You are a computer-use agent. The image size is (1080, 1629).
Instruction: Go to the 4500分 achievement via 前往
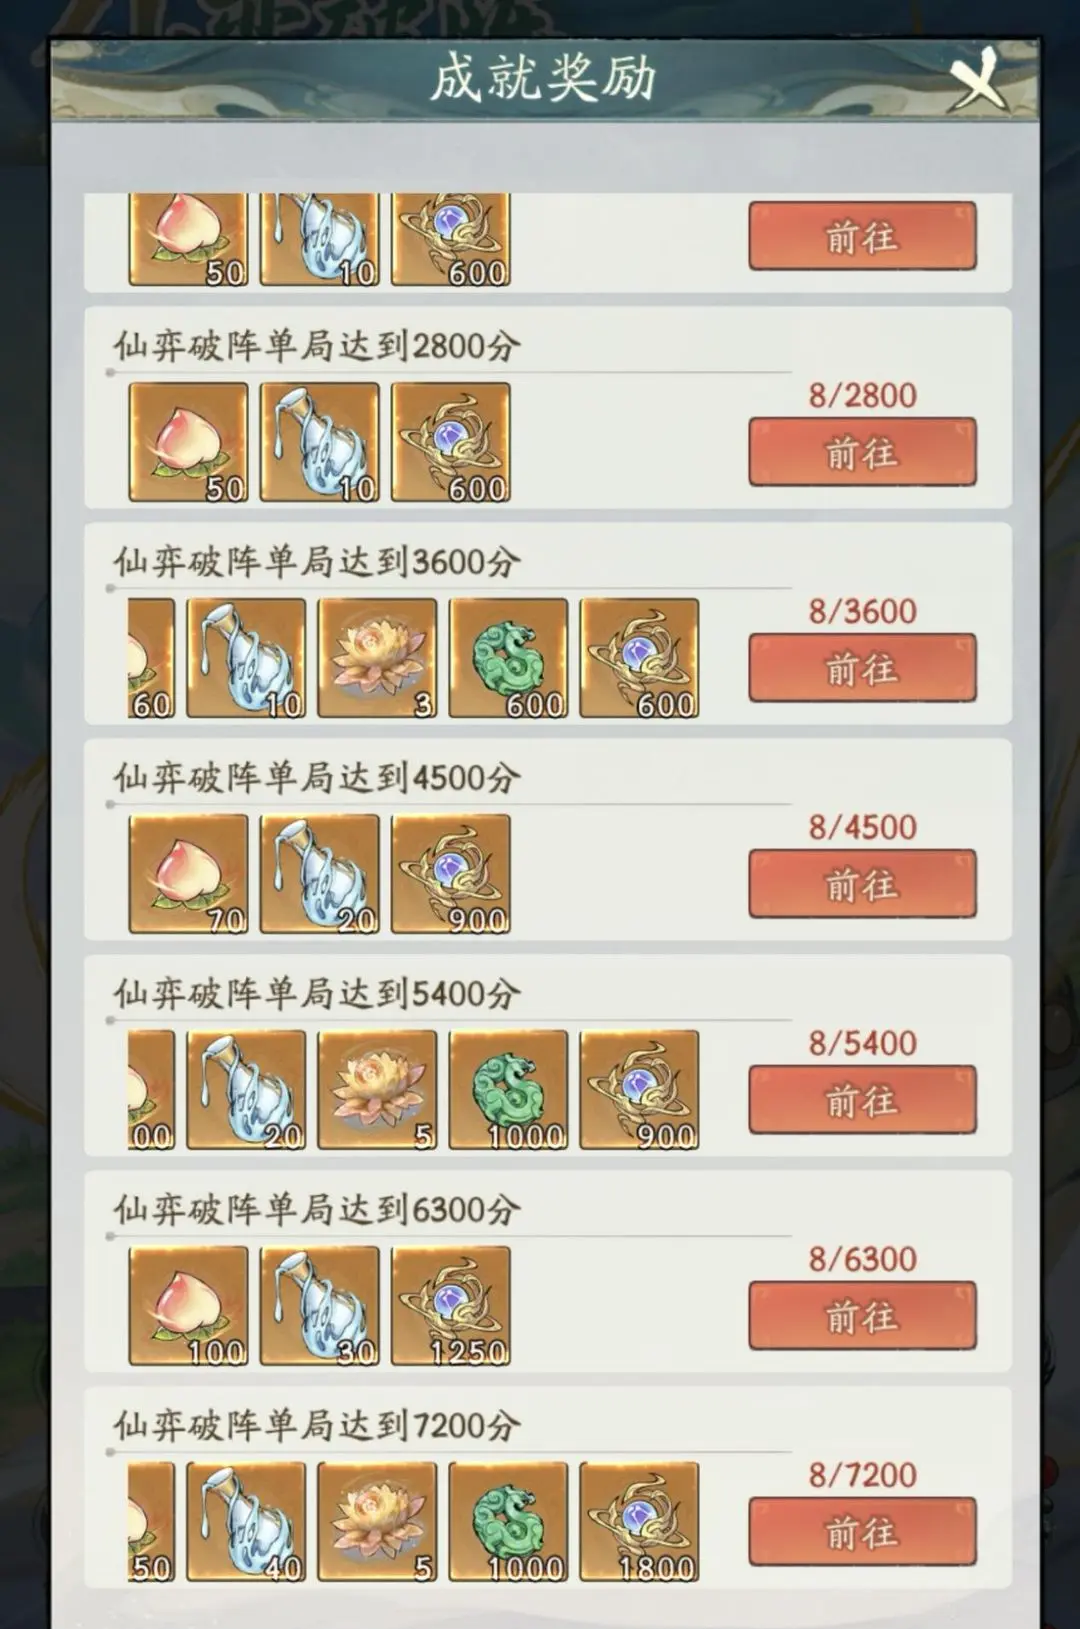pos(862,885)
